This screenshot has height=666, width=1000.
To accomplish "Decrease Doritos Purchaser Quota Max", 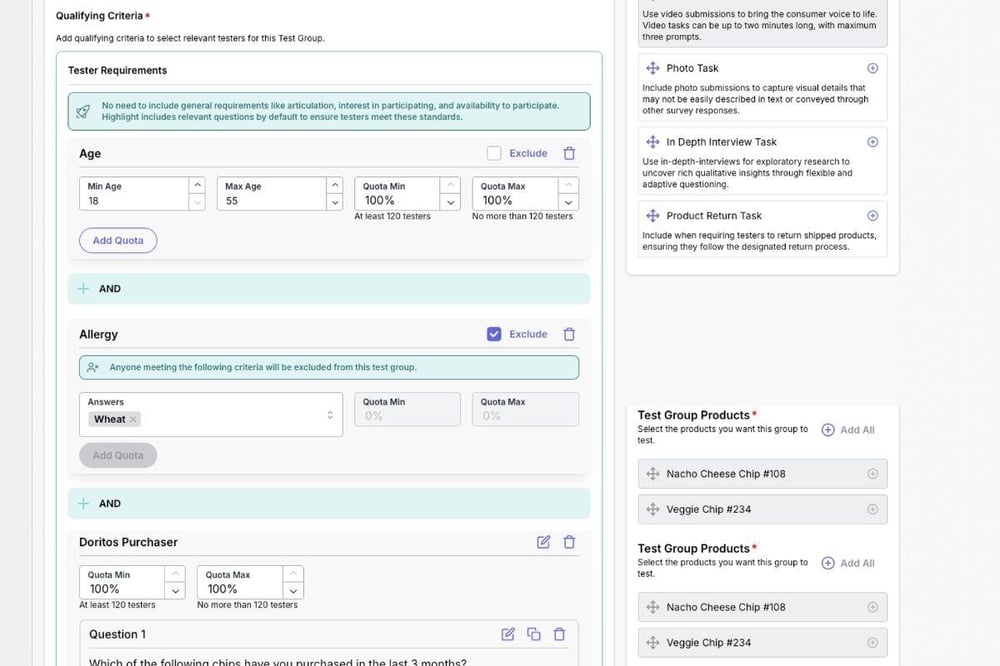I will [293, 591].
